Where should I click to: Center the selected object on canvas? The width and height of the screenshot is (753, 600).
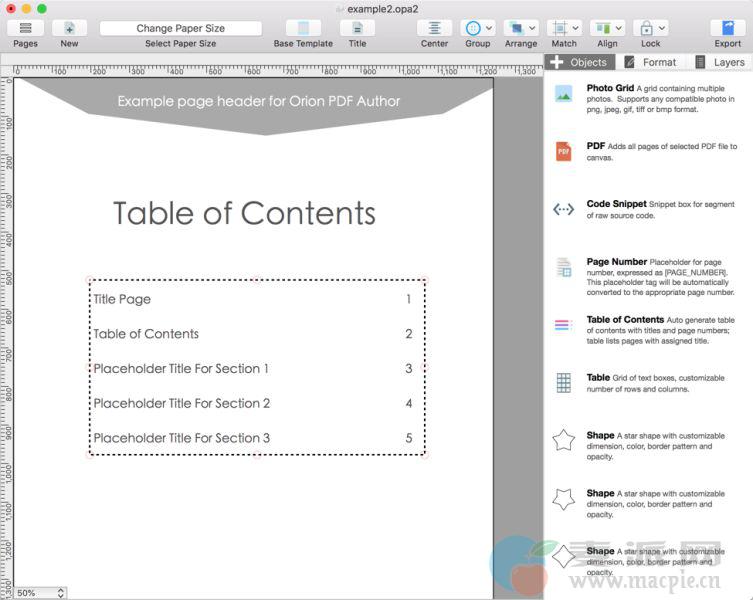coord(434,28)
